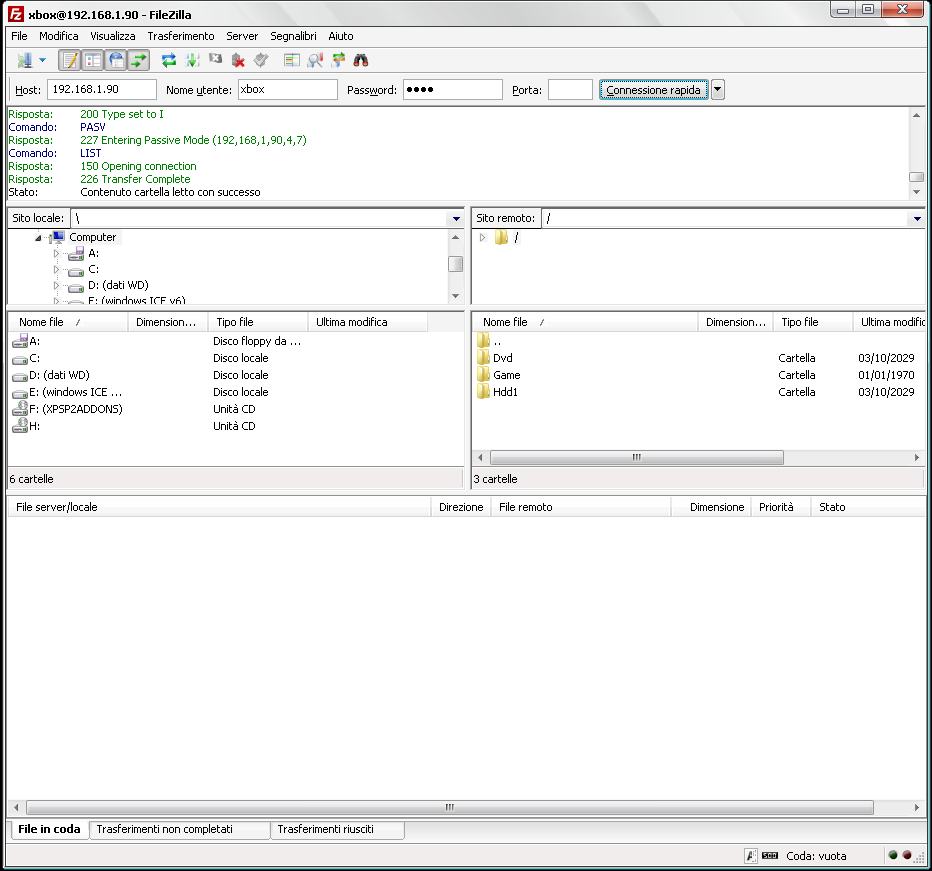Open directory listing filters dialog
This screenshot has width=932, height=871.
(x=291, y=60)
